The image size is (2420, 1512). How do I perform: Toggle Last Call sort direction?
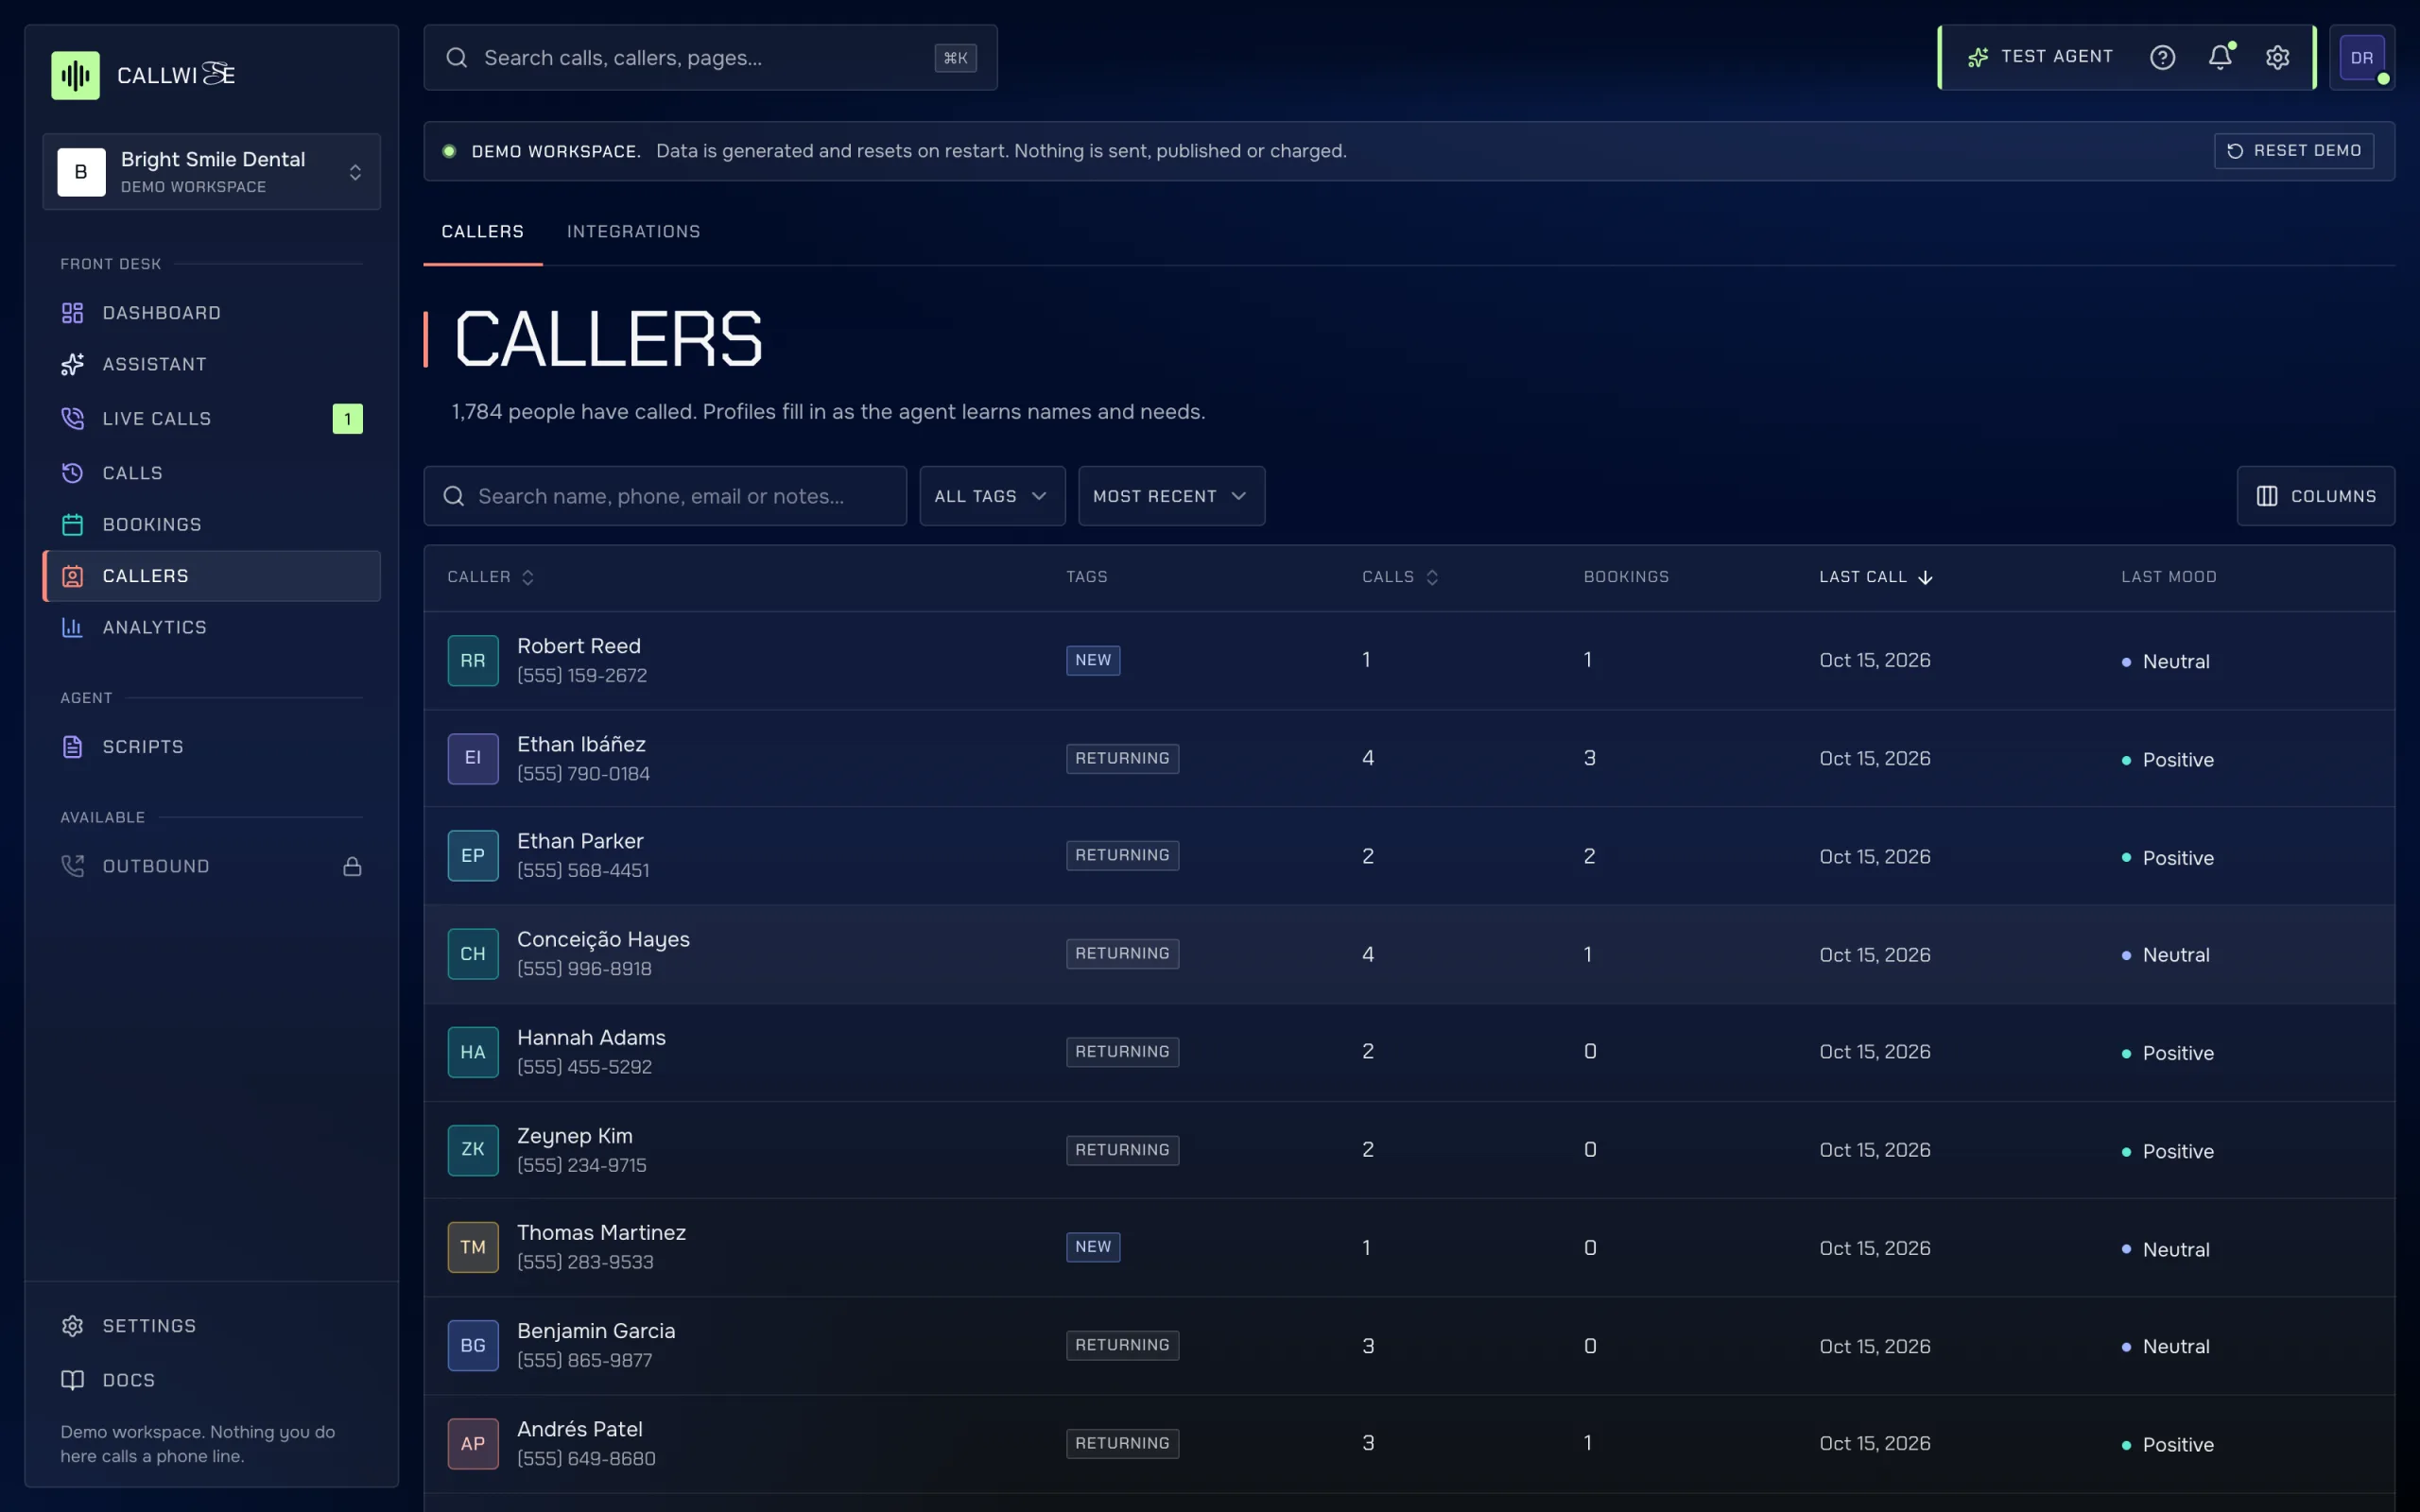pos(1875,577)
